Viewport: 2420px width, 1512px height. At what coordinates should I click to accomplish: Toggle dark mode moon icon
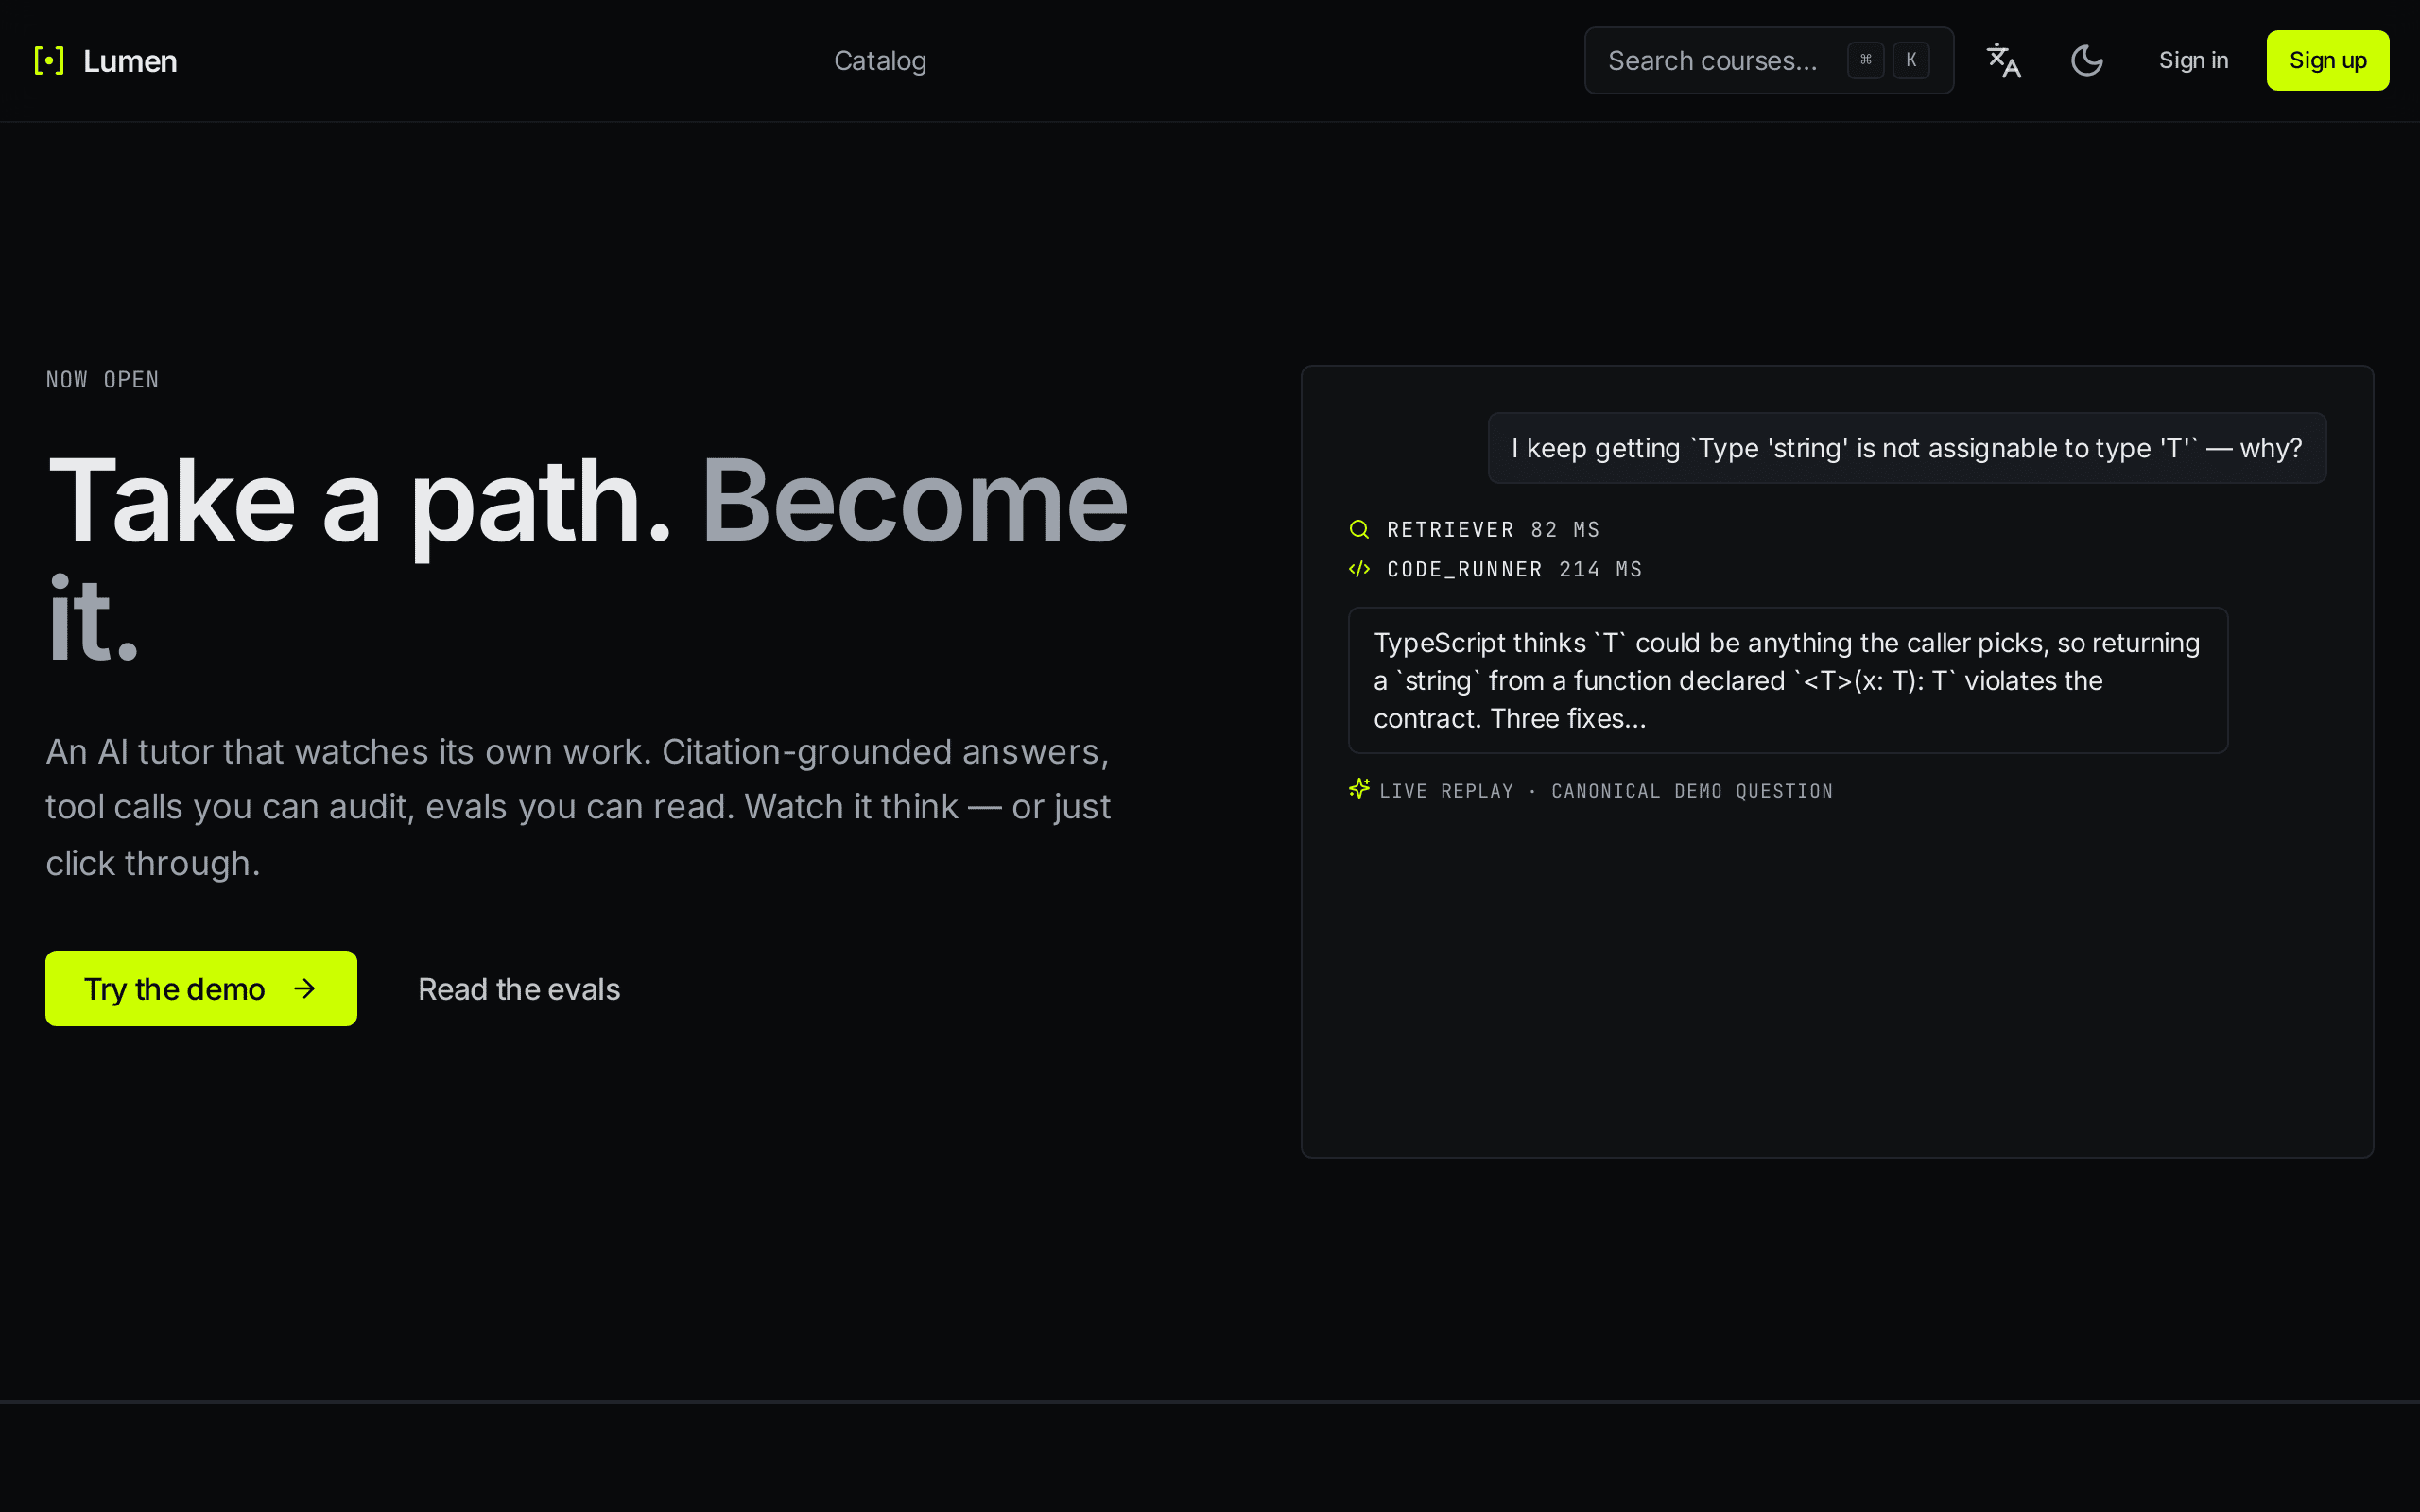pyautogui.click(x=2086, y=61)
